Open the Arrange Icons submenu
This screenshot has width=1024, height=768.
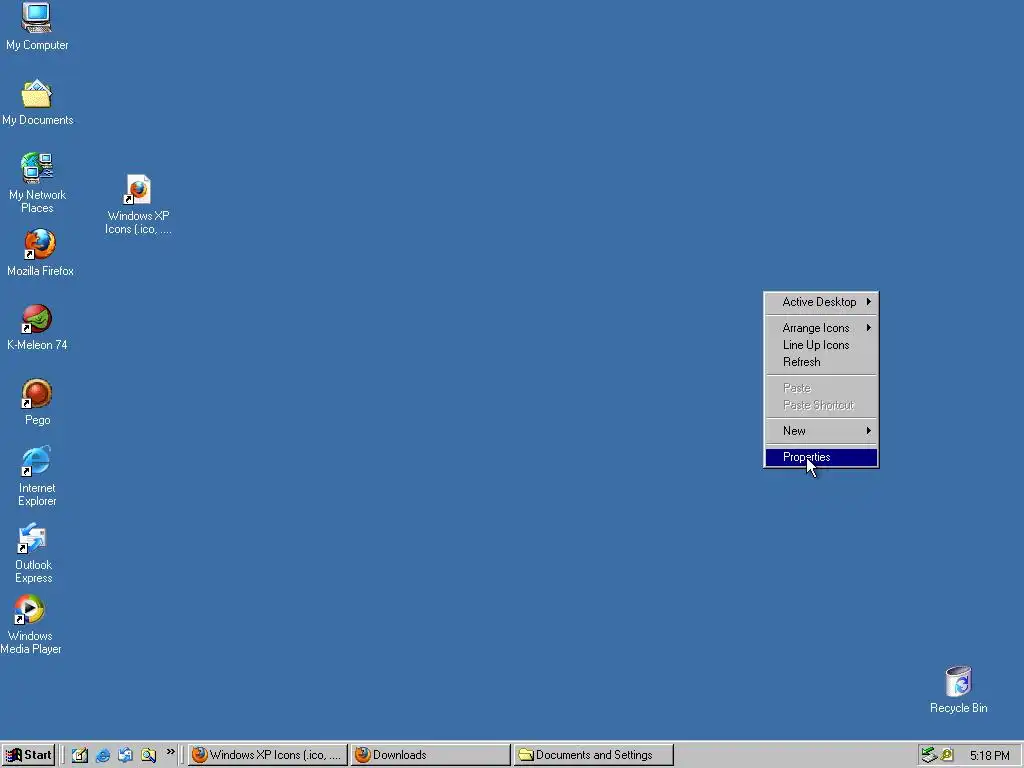click(821, 328)
